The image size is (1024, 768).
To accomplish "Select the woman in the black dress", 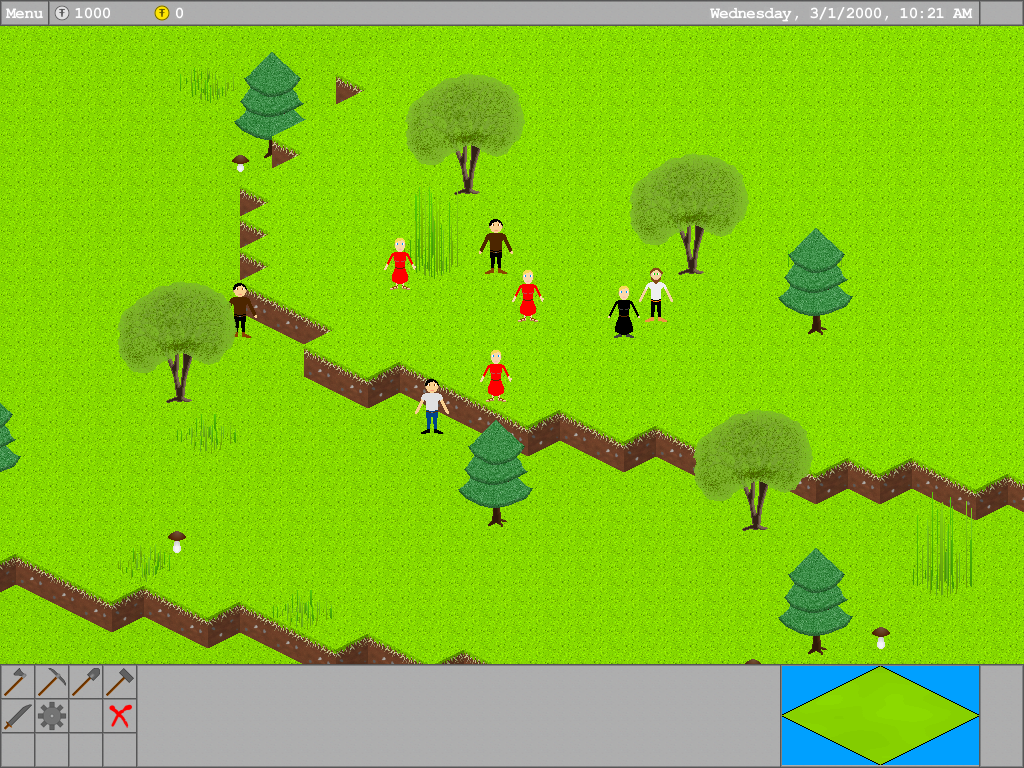I will point(624,312).
